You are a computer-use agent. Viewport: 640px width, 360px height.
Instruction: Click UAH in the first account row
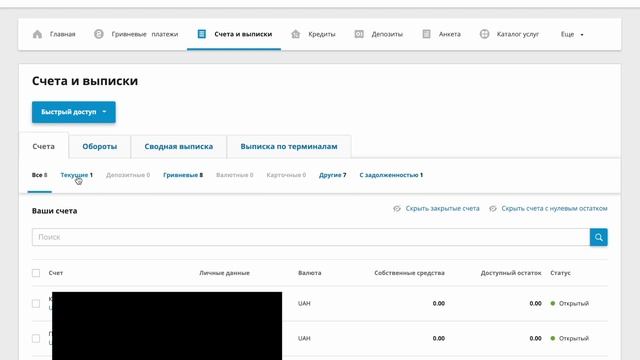click(x=304, y=304)
